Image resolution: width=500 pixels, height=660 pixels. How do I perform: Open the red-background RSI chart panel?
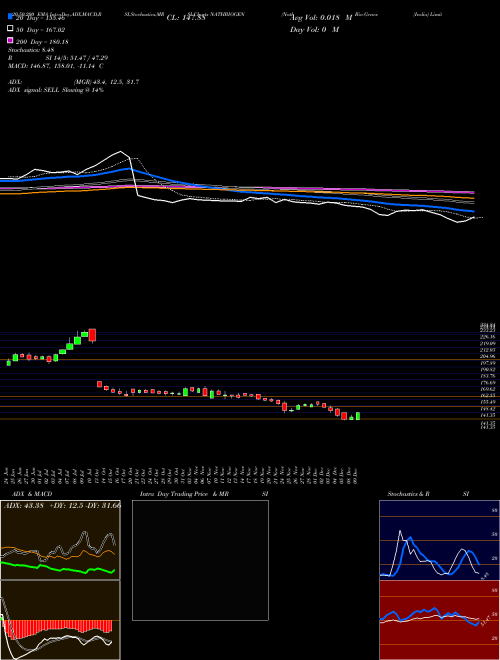[x=439, y=620]
